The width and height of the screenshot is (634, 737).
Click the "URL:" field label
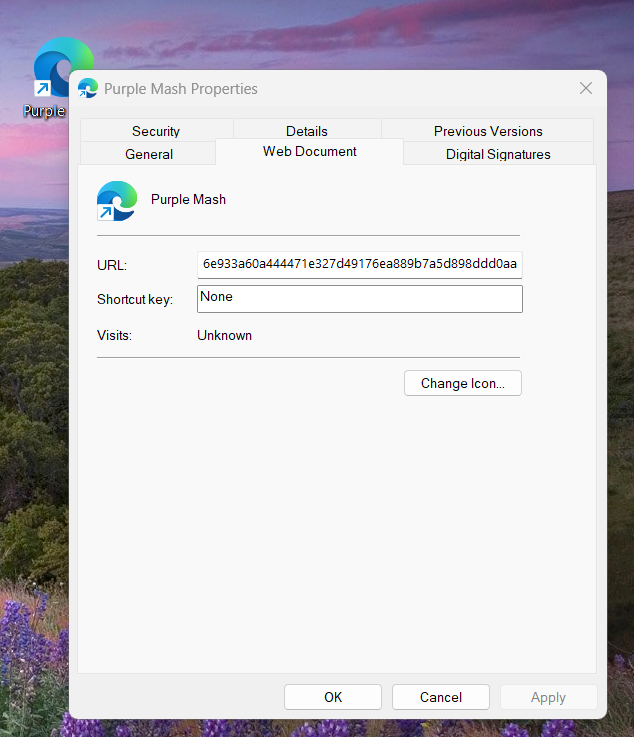pyautogui.click(x=112, y=265)
